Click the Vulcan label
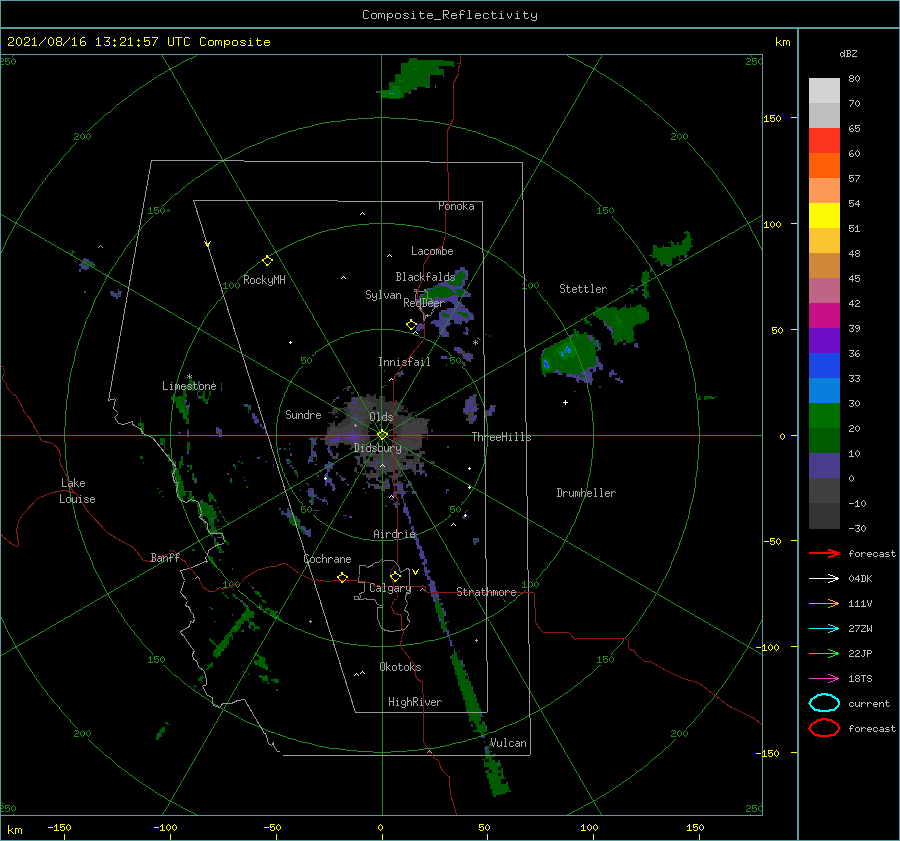The image size is (900, 841). [x=508, y=743]
